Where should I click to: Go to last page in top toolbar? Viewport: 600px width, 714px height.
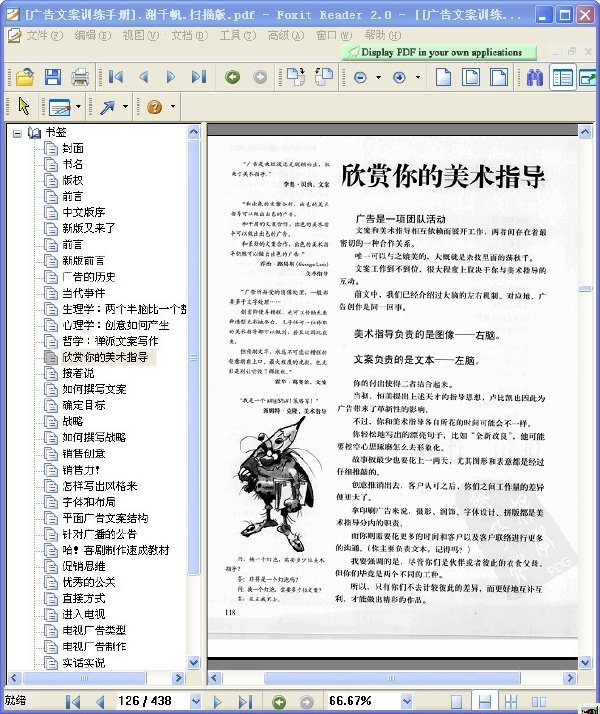[198, 77]
